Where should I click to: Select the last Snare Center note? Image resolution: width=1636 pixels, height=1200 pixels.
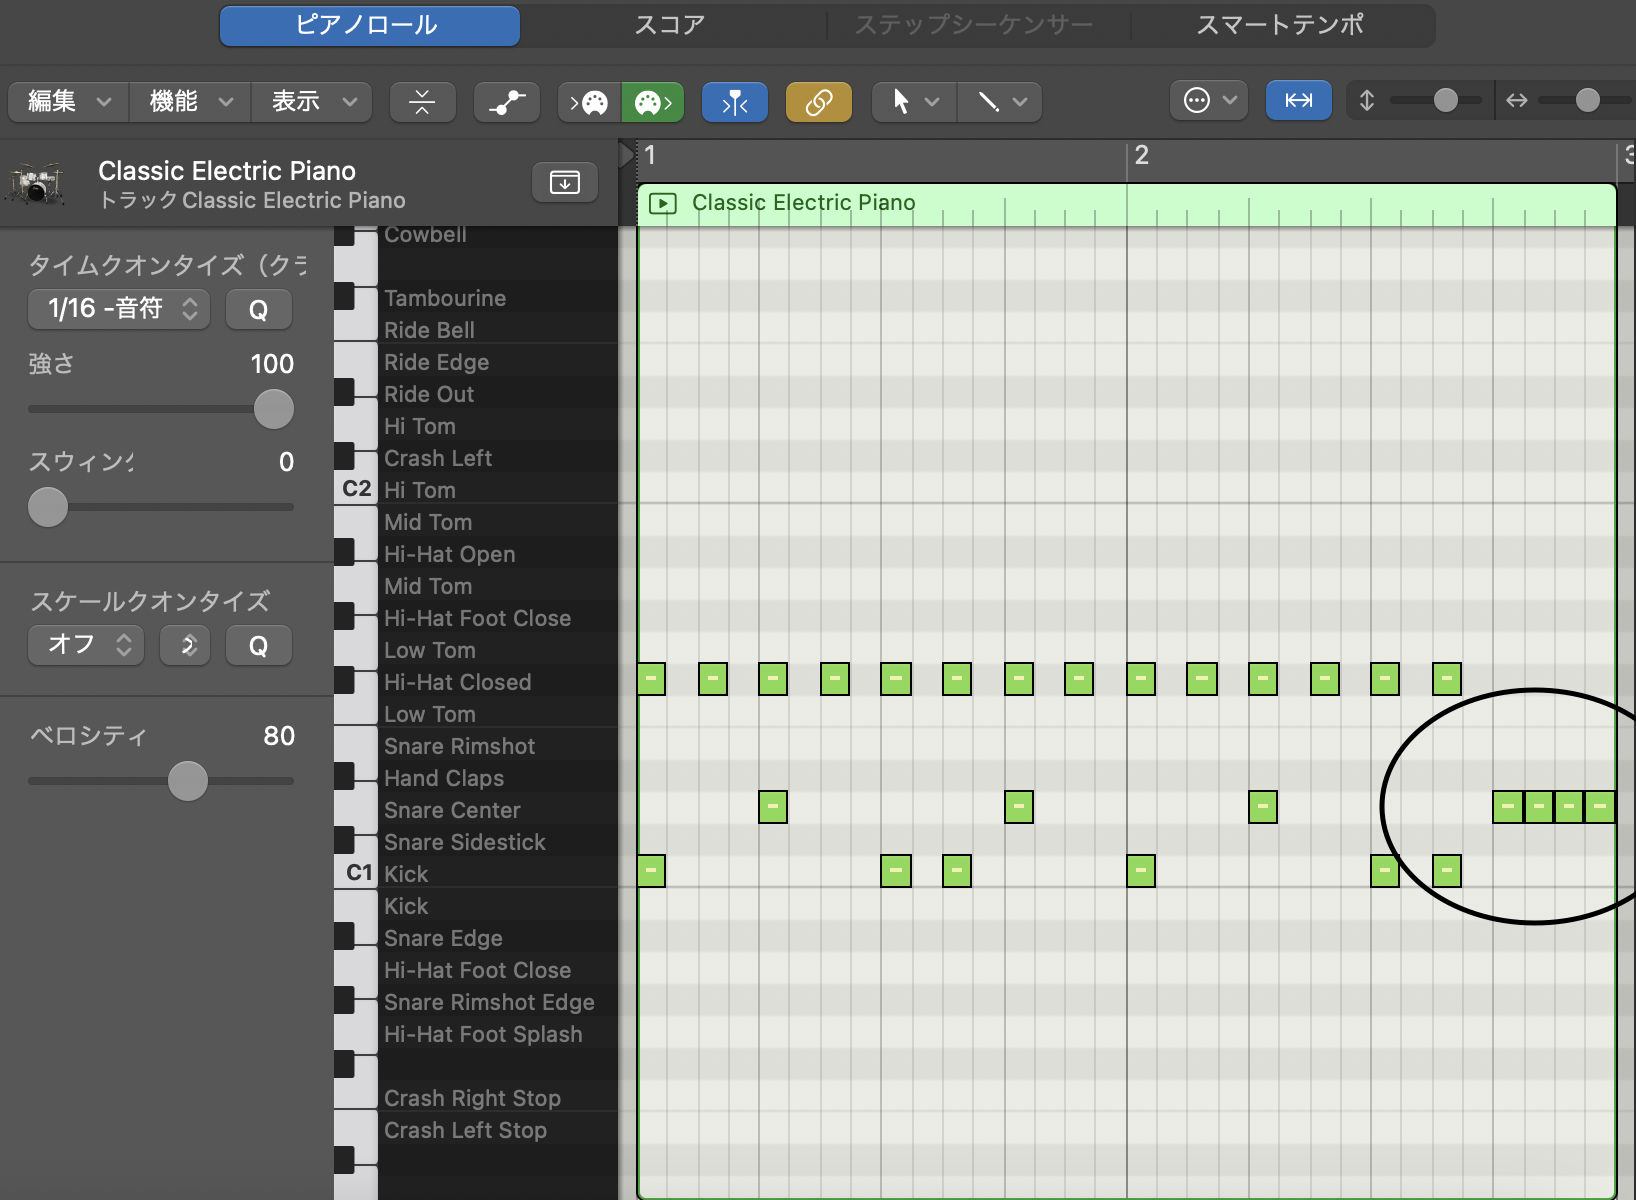pyautogui.click(x=1600, y=807)
